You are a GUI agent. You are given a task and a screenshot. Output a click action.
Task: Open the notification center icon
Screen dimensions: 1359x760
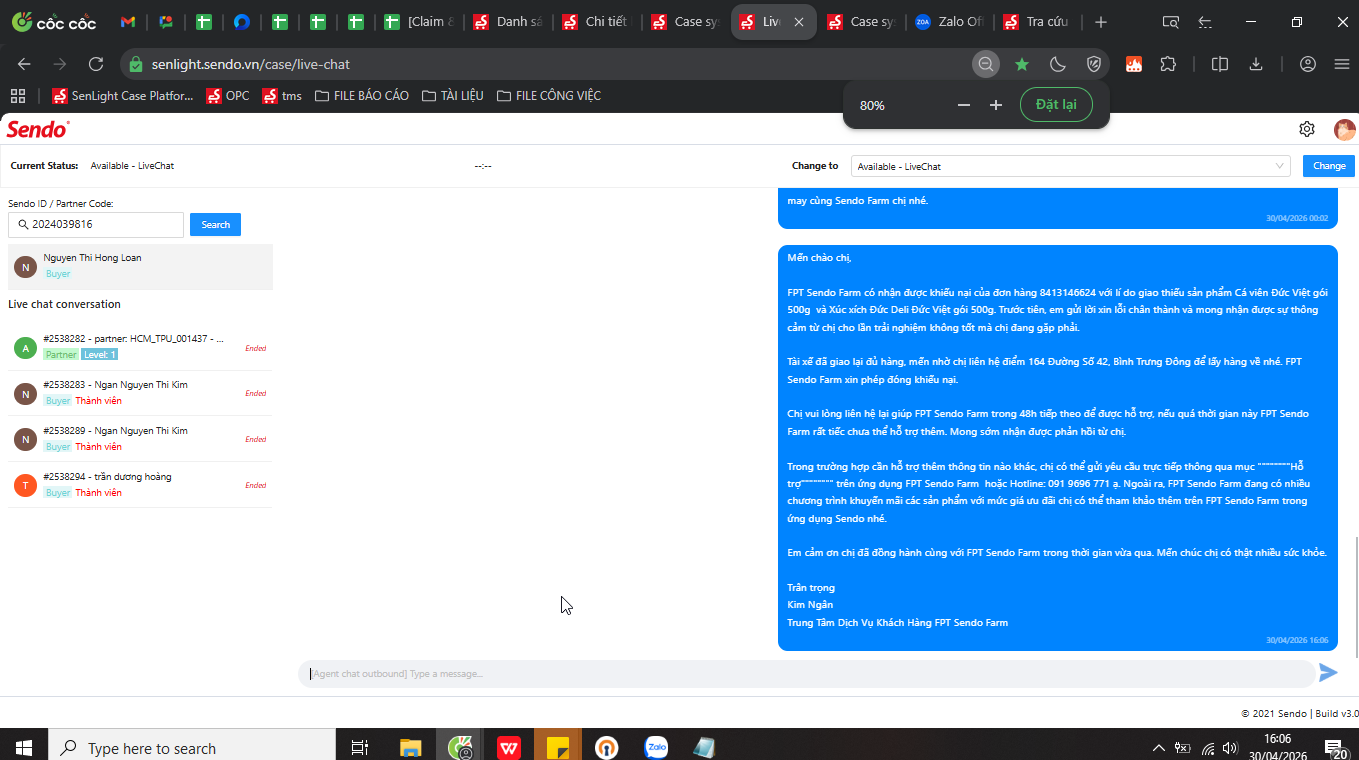tap(1335, 748)
